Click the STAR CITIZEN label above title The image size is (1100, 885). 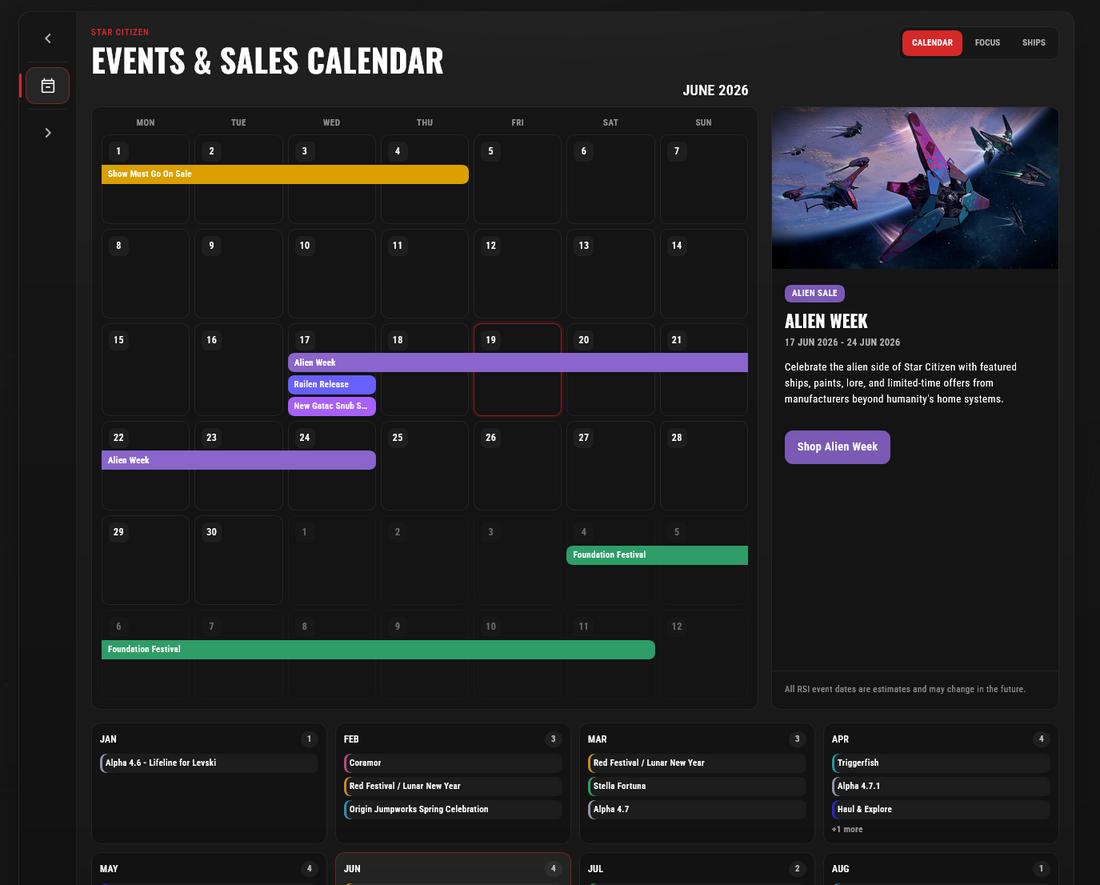120,32
